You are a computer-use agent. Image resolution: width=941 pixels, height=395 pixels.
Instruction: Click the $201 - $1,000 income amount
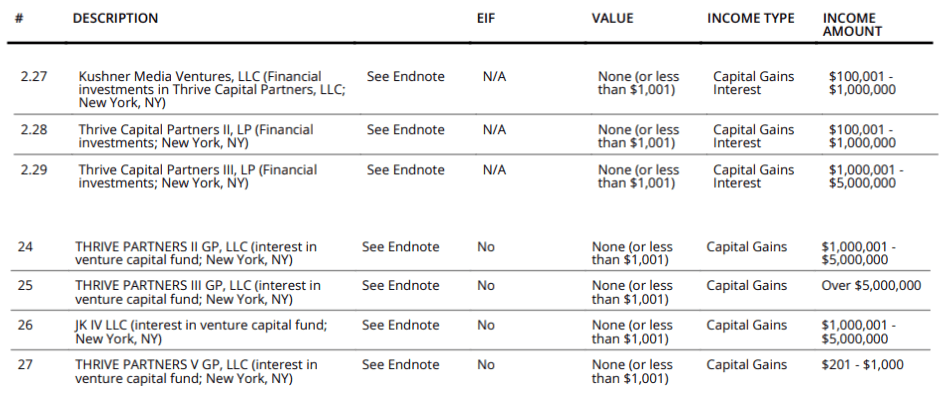point(862,365)
